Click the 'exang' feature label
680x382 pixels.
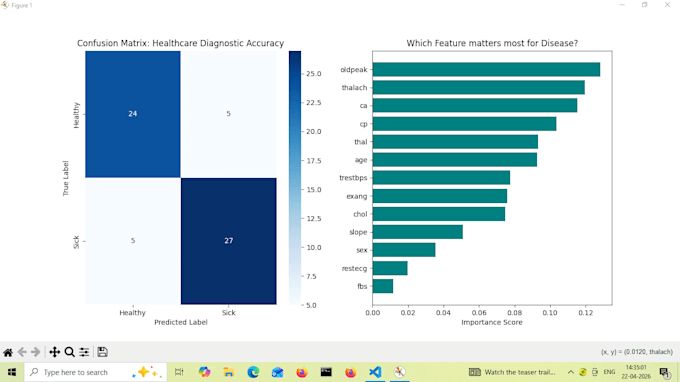click(x=356, y=196)
